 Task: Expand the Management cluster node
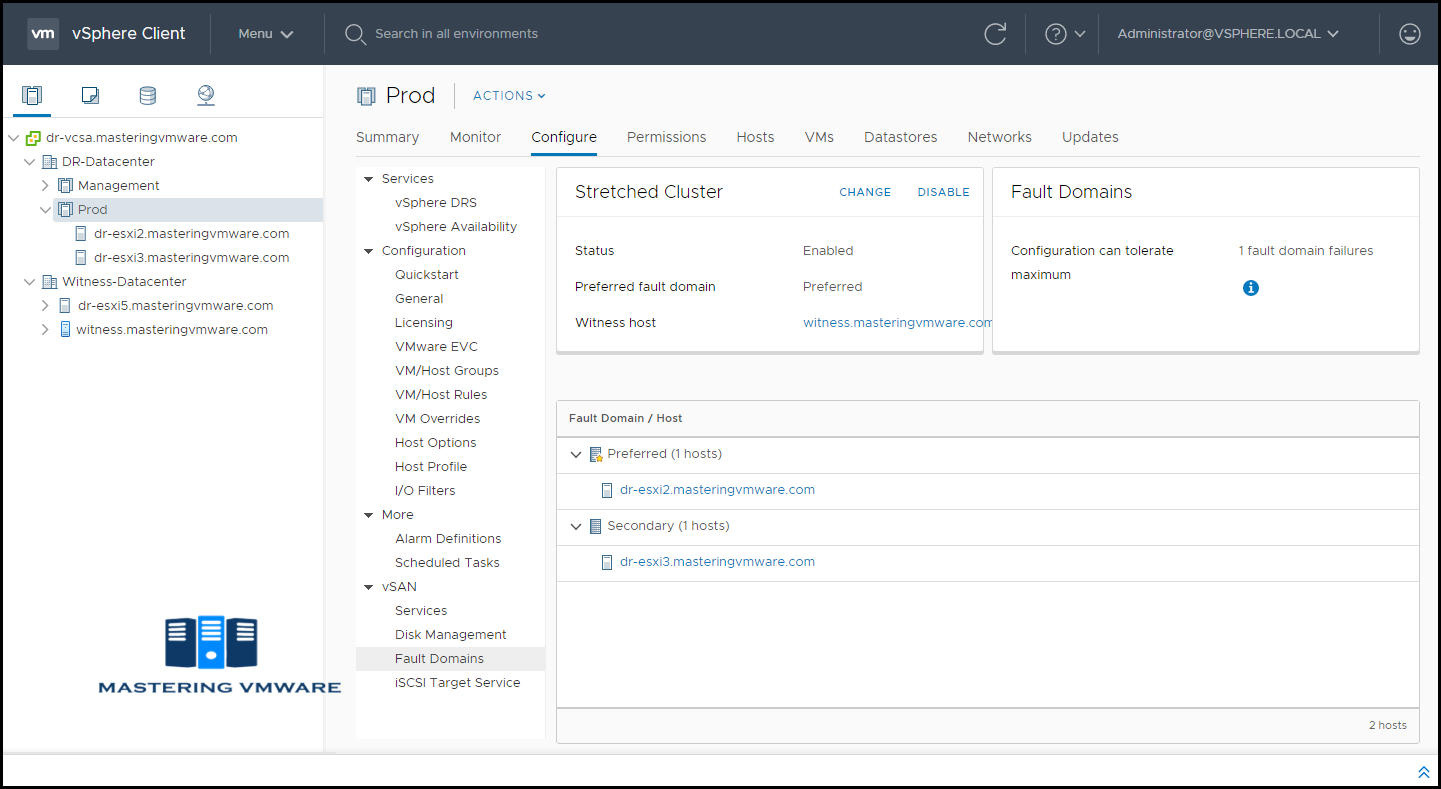pyautogui.click(x=45, y=186)
